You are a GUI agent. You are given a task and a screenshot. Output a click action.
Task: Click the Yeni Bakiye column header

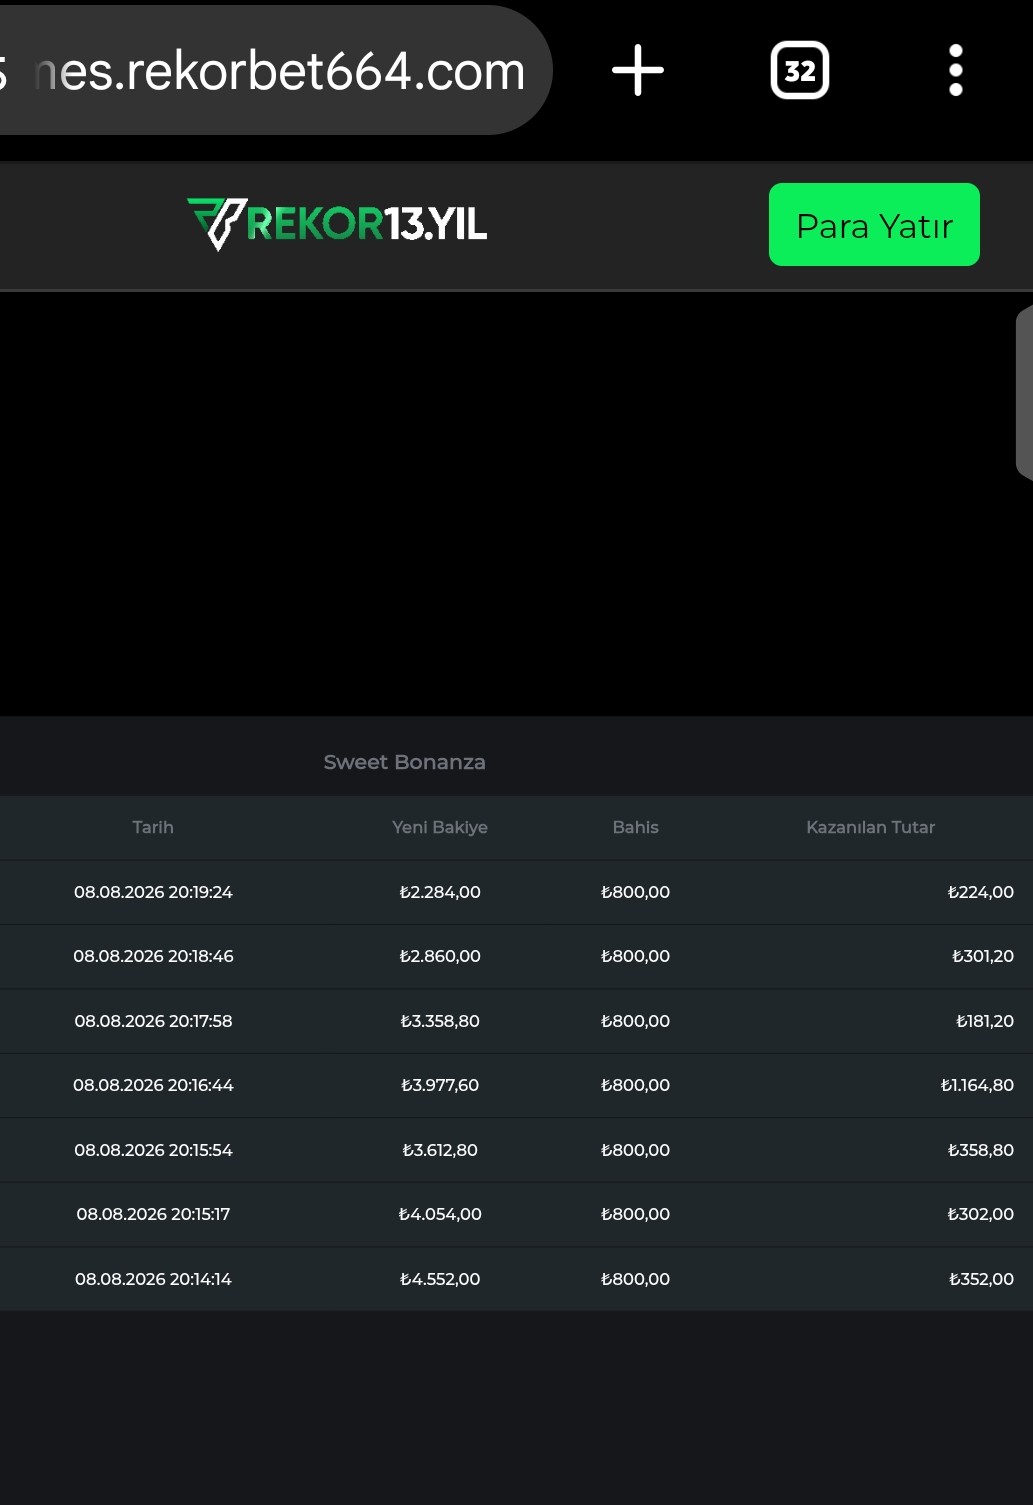coord(440,827)
